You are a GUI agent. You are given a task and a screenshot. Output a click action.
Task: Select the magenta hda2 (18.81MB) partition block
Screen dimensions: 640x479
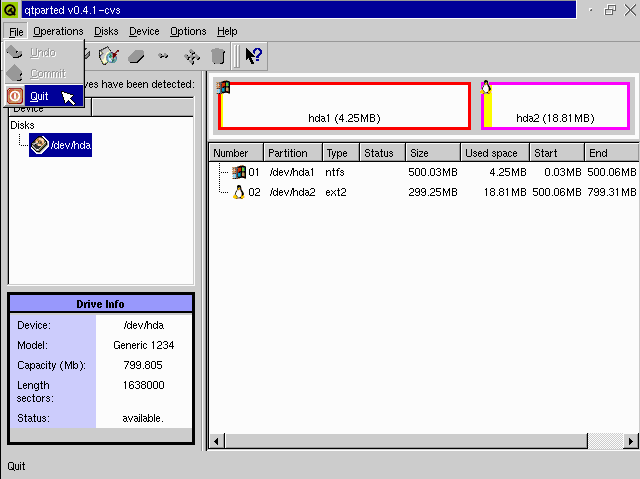pos(555,106)
